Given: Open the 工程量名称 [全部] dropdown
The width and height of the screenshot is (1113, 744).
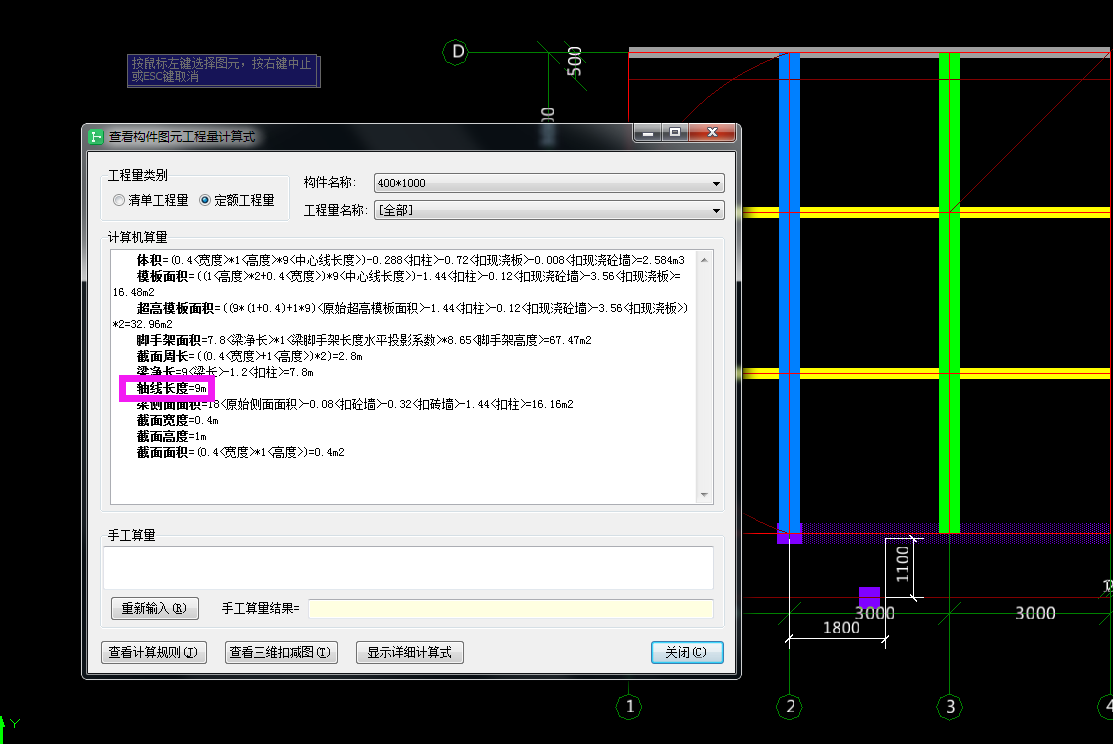Looking at the screenshot, I should [549, 210].
